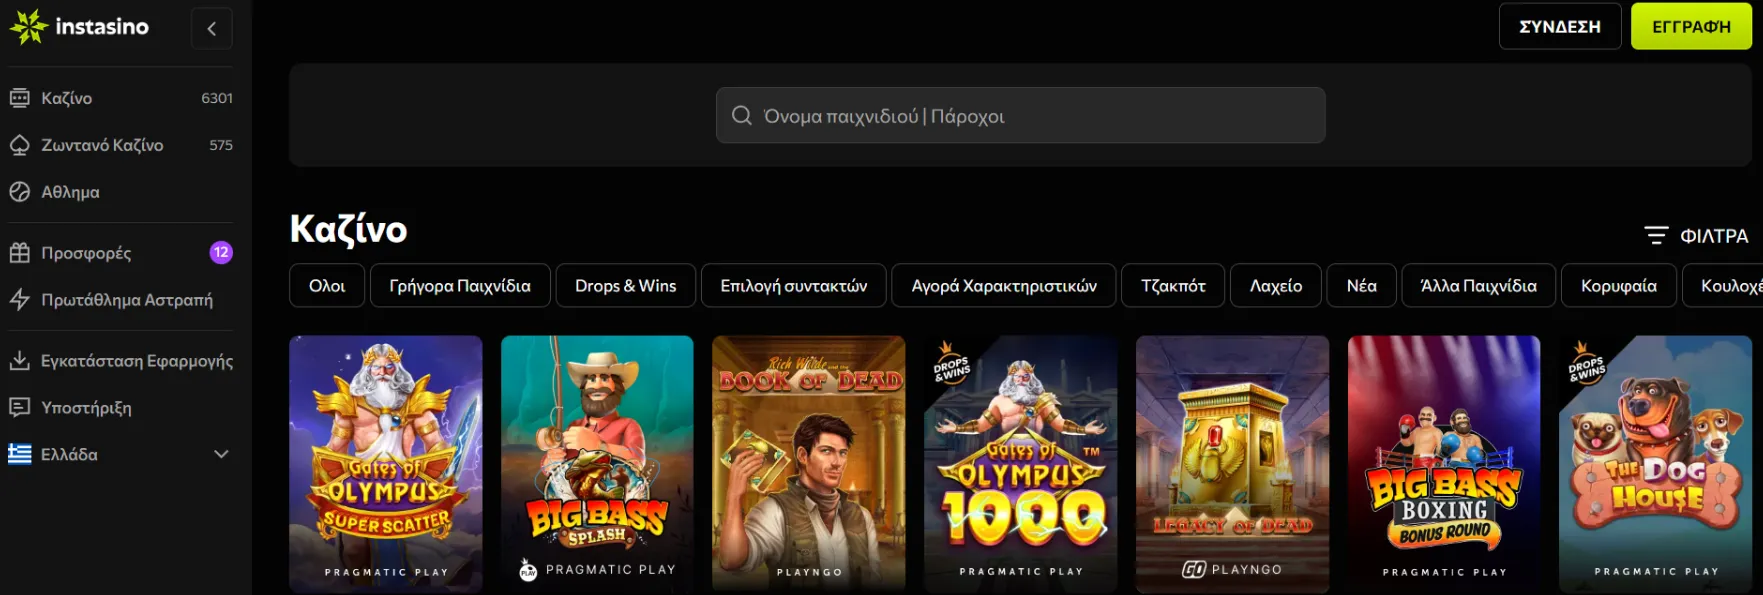Click the Pragmatic Play logo on Big Bass Splash
This screenshot has height=595, width=1763.
(x=597, y=570)
